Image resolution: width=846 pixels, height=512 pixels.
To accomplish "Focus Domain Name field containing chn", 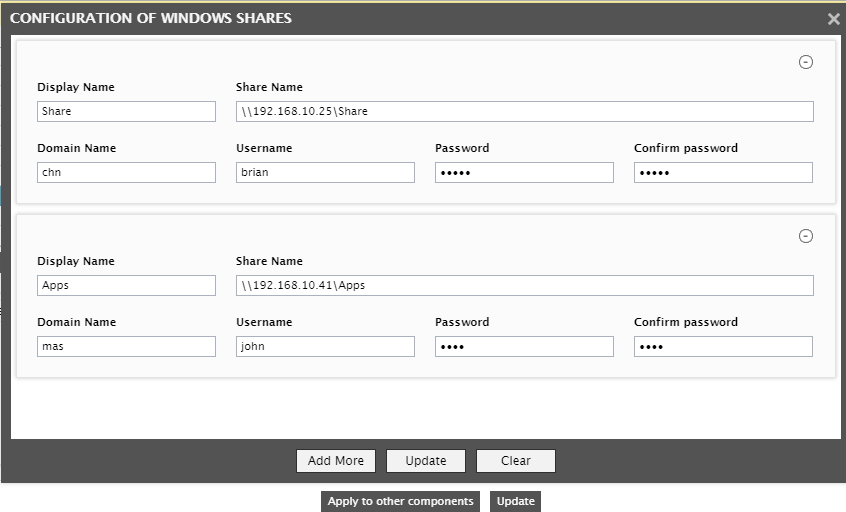I will point(126,172).
